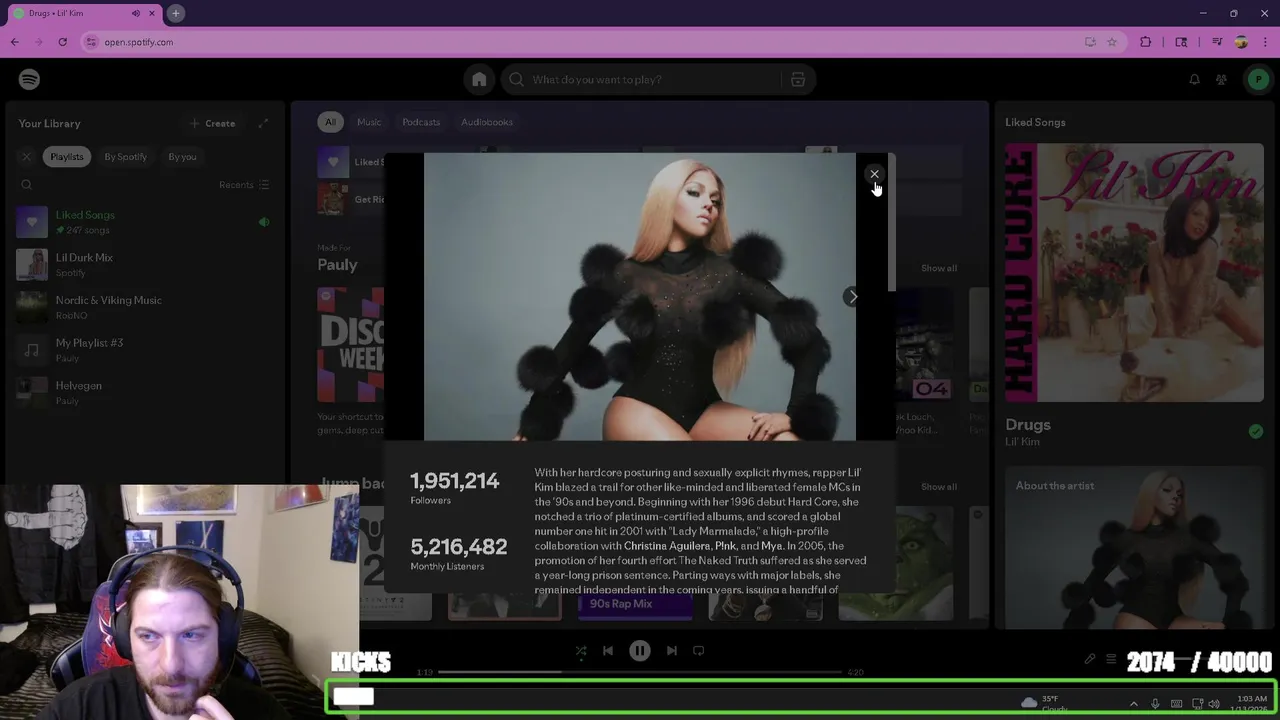Viewport: 1280px width, 720px height.
Task: Open the profile avatar menu
Action: [x=1258, y=79]
